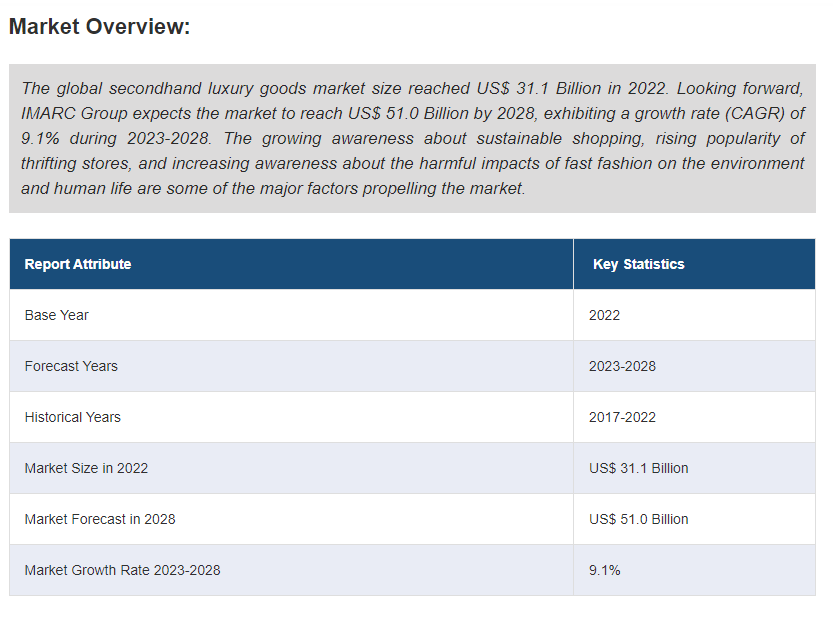Click the 9.1% value in the table
Viewport: 833px width, 619px height.
[604, 570]
